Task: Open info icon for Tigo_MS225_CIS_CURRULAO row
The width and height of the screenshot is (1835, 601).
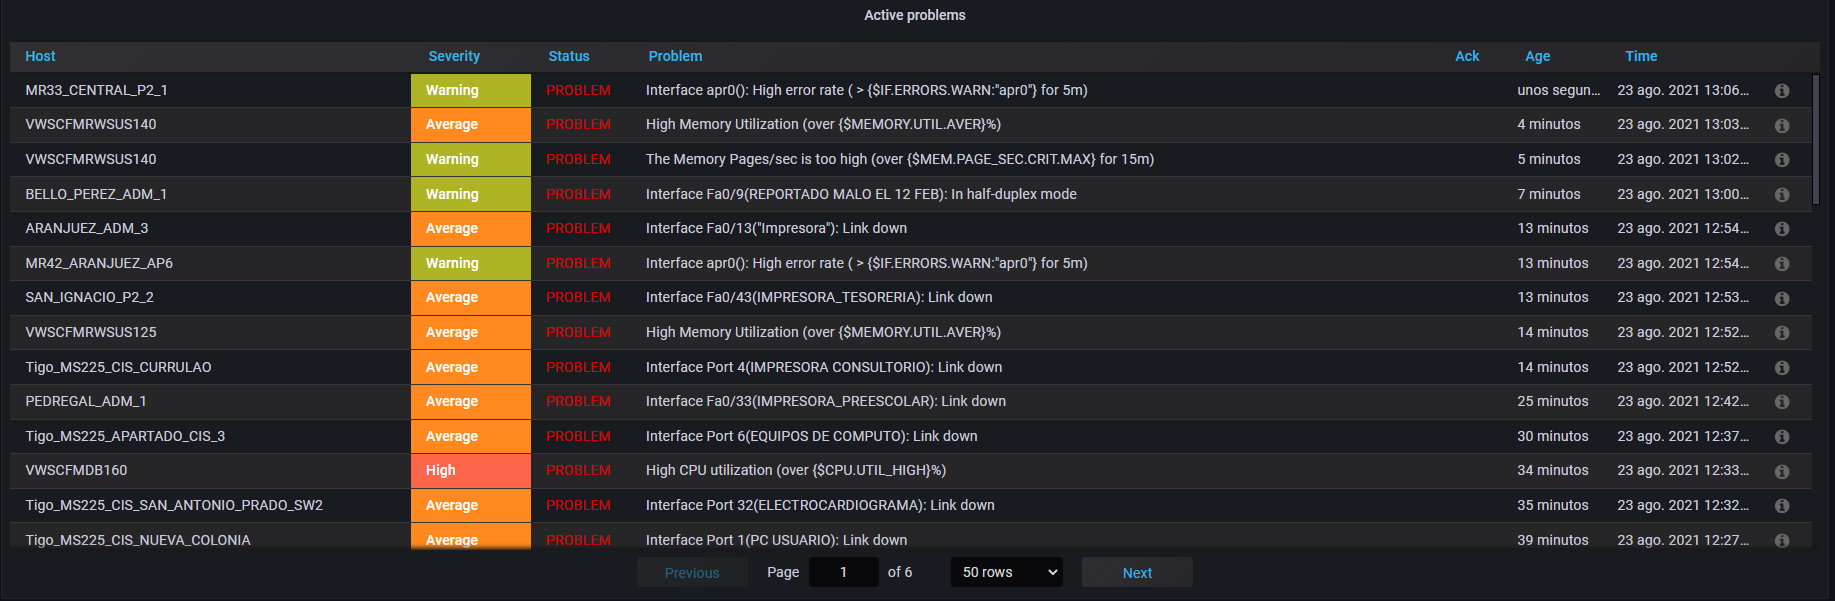Action: 1782,368
